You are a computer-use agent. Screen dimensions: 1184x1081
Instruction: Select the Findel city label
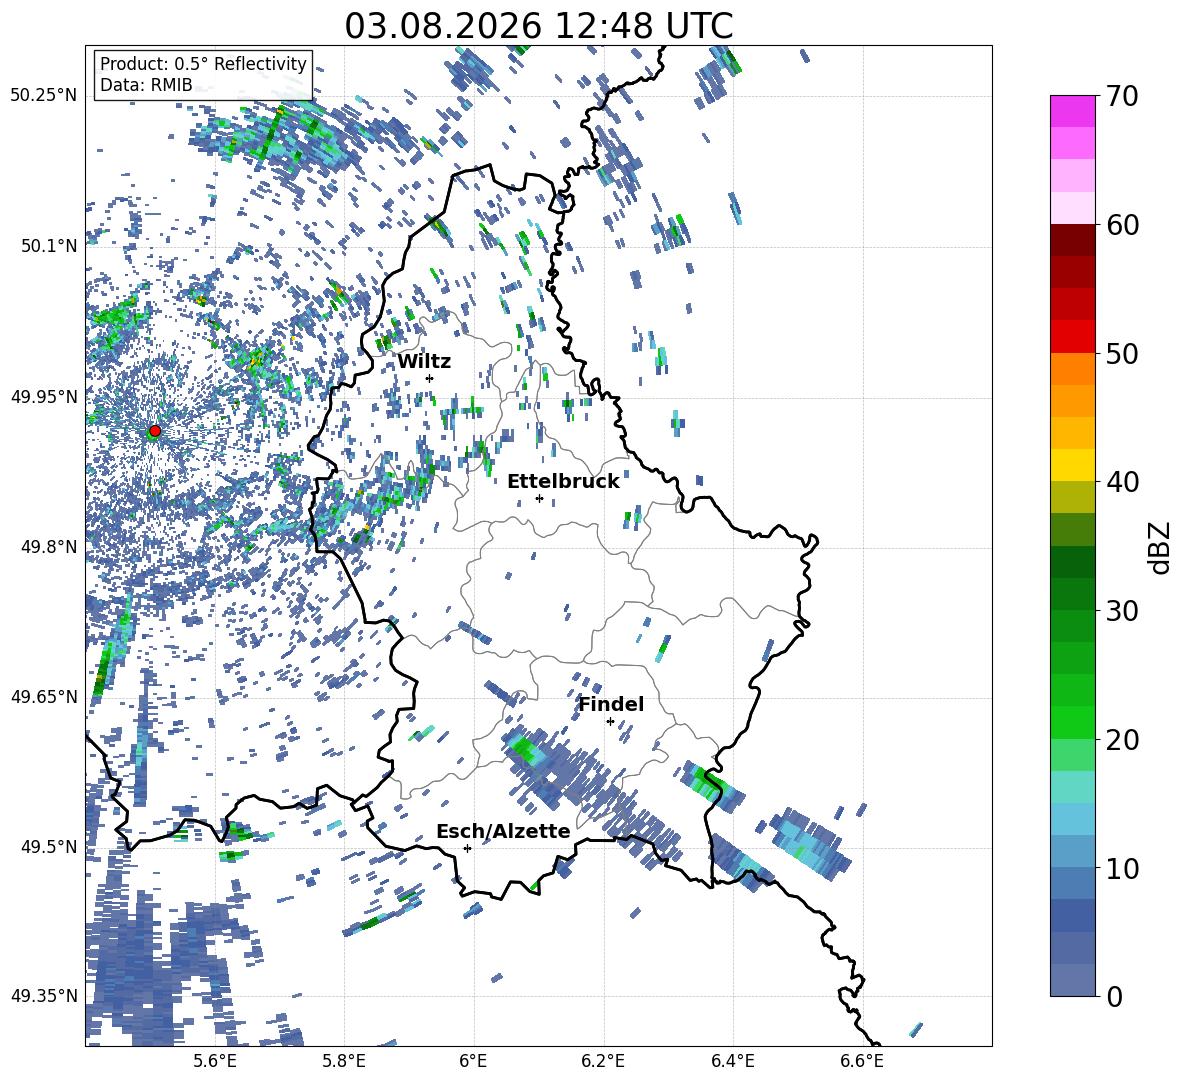[x=611, y=704]
